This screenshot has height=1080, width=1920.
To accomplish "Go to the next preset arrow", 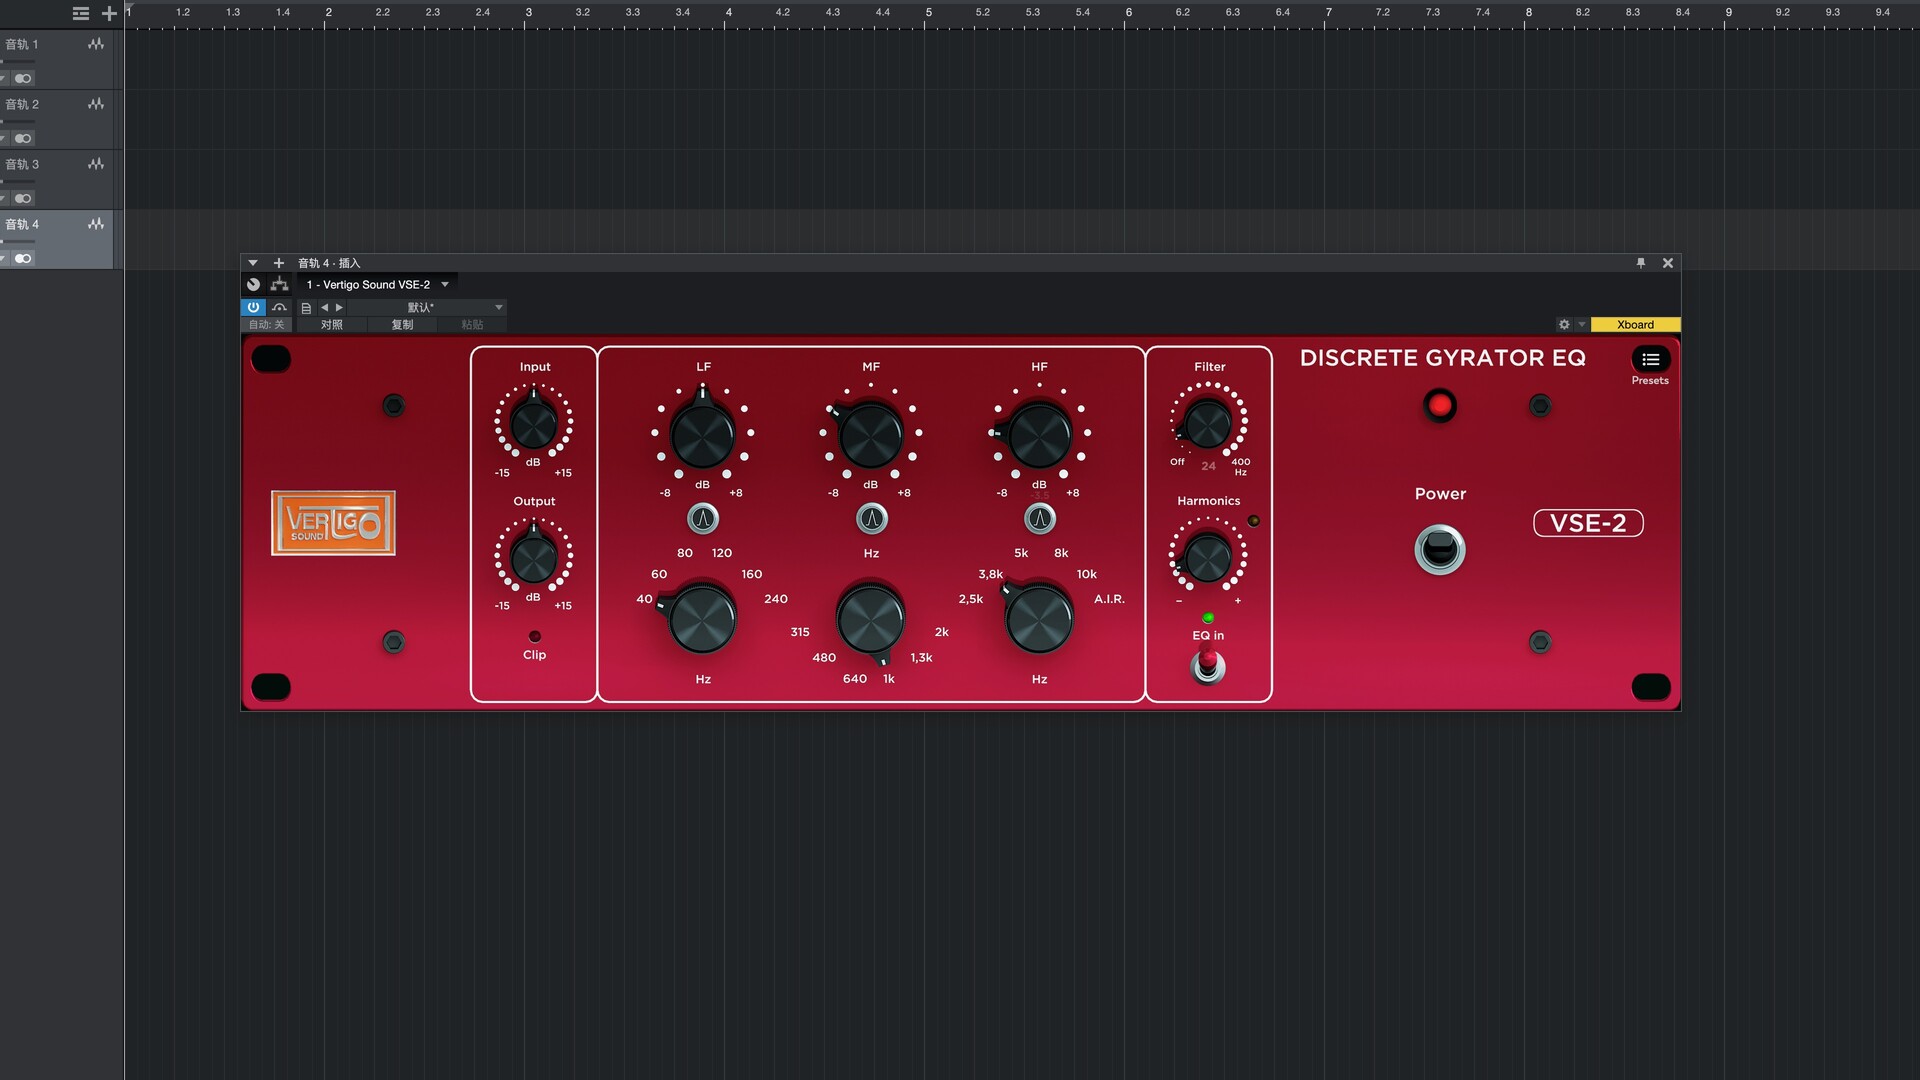I will click(x=339, y=307).
